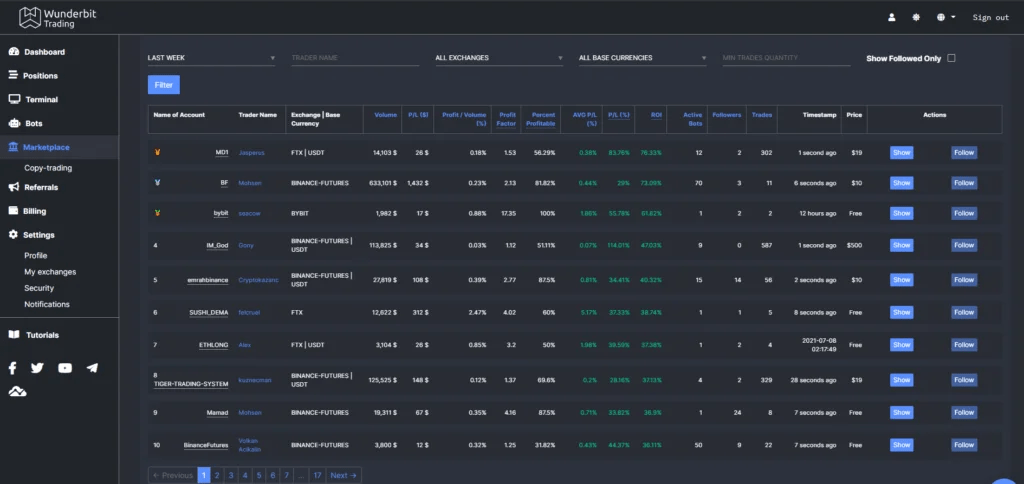1024x484 pixels.
Task: Click the YouTube icon
Action: pos(65,368)
